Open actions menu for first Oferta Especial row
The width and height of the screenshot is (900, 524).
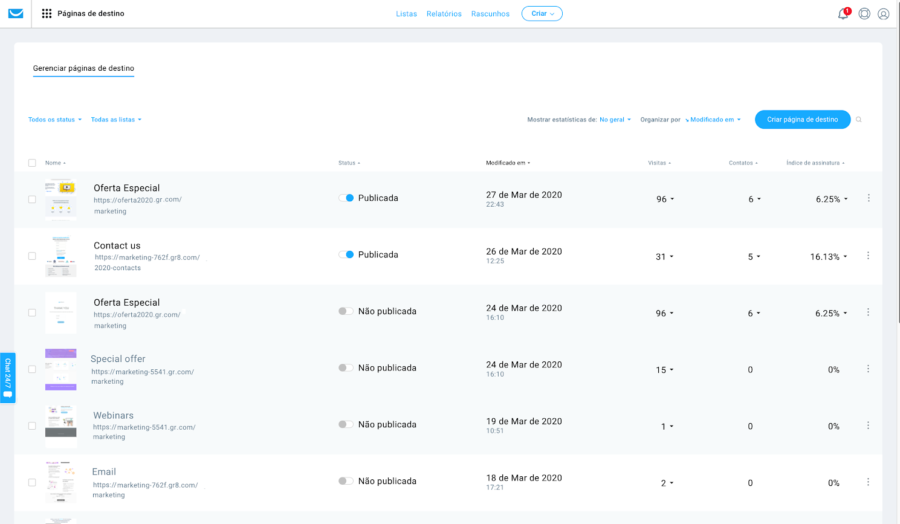868,198
